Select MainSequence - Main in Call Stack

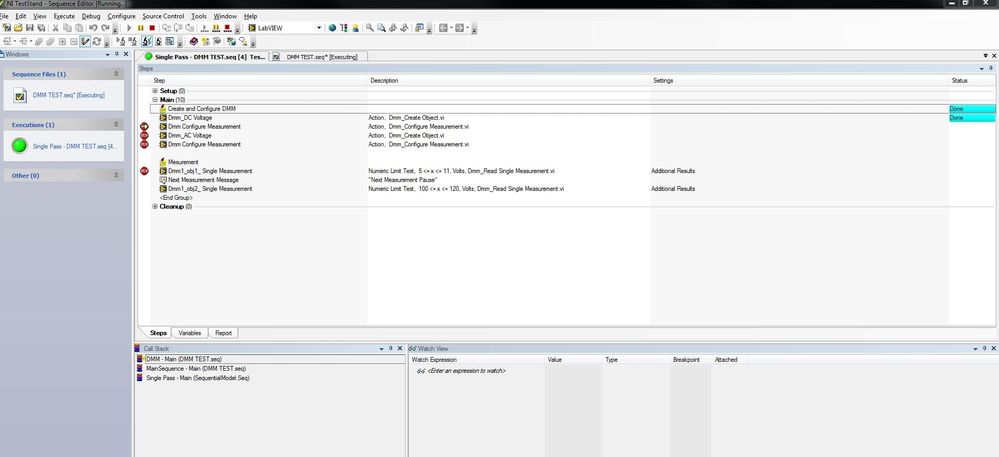coord(196,369)
